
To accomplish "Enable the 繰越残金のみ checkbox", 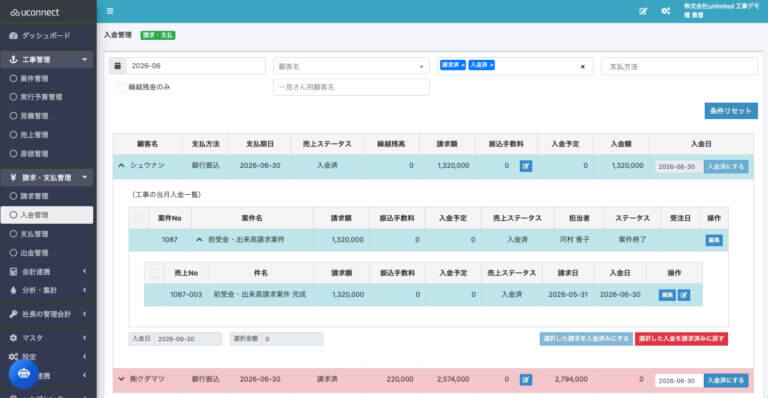I will point(121,87).
